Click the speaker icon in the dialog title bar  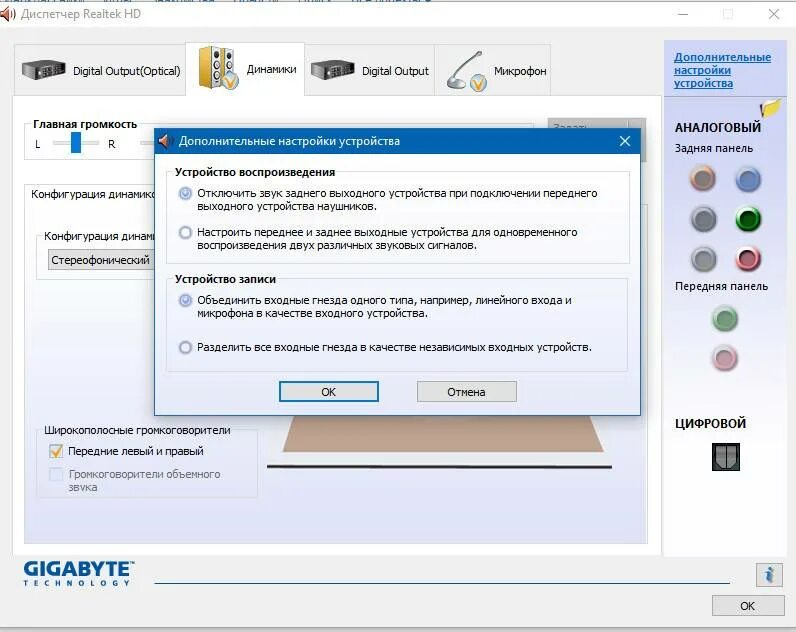(165, 141)
